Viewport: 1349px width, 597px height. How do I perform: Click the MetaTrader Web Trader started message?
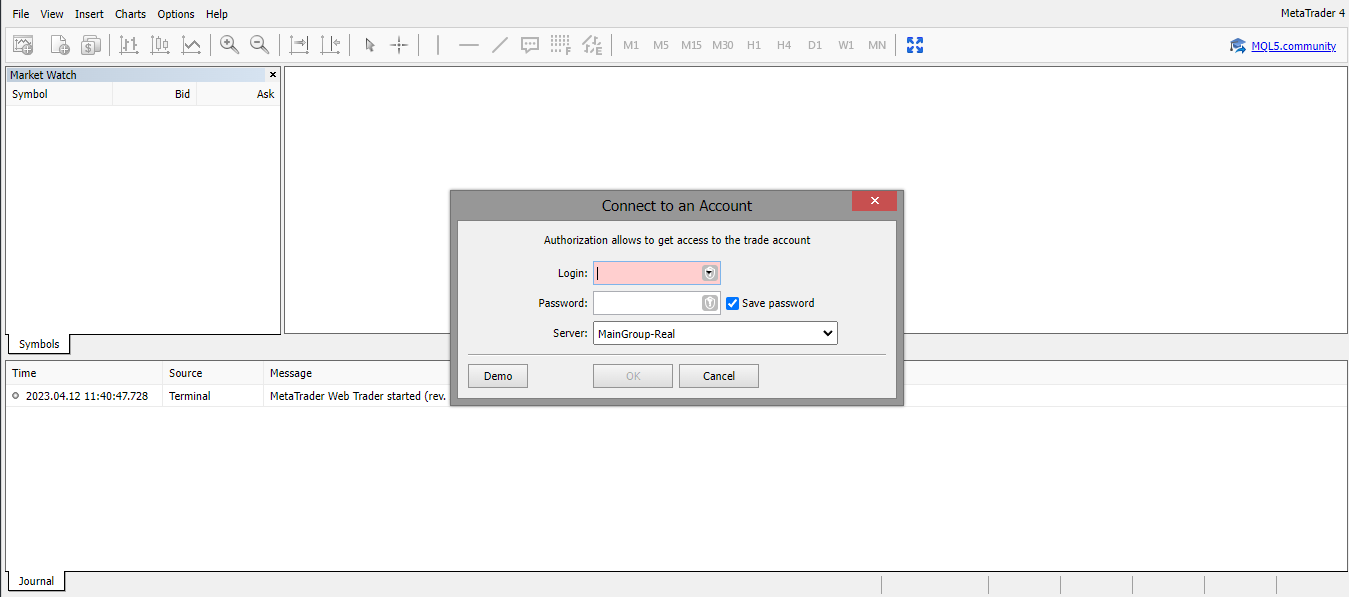[x=358, y=396]
